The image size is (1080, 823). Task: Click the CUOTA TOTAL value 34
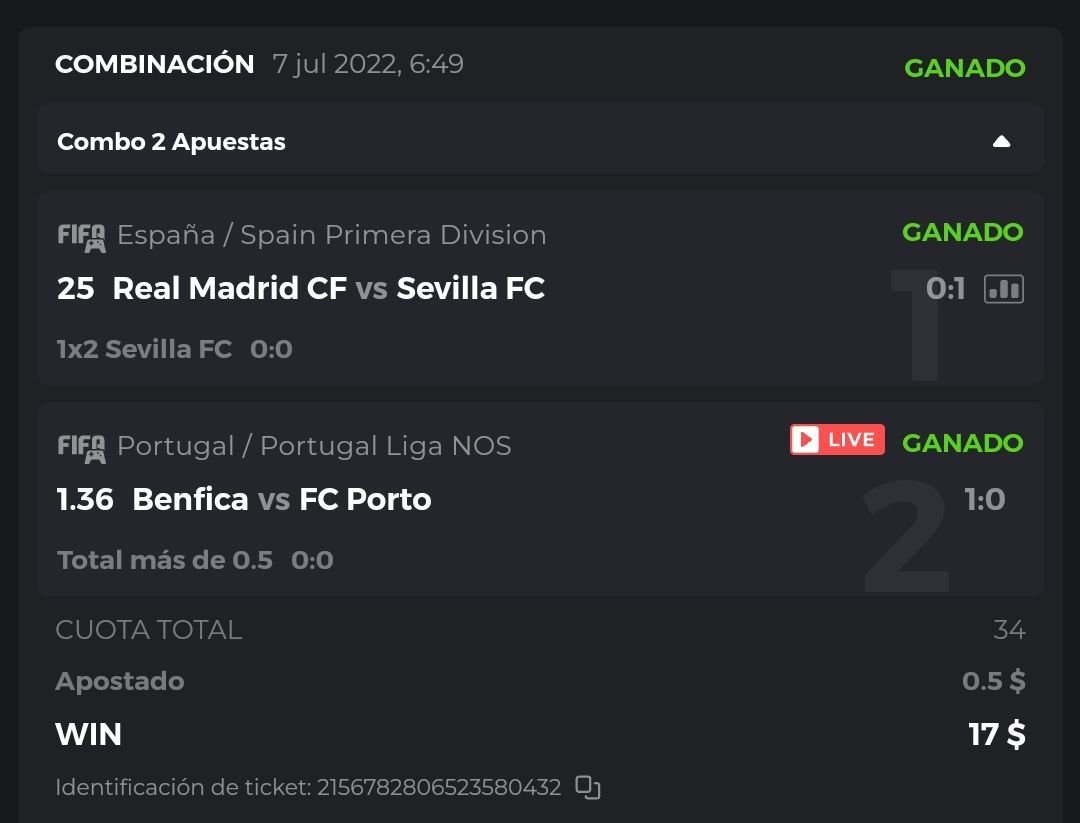[x=1009, y=630]
